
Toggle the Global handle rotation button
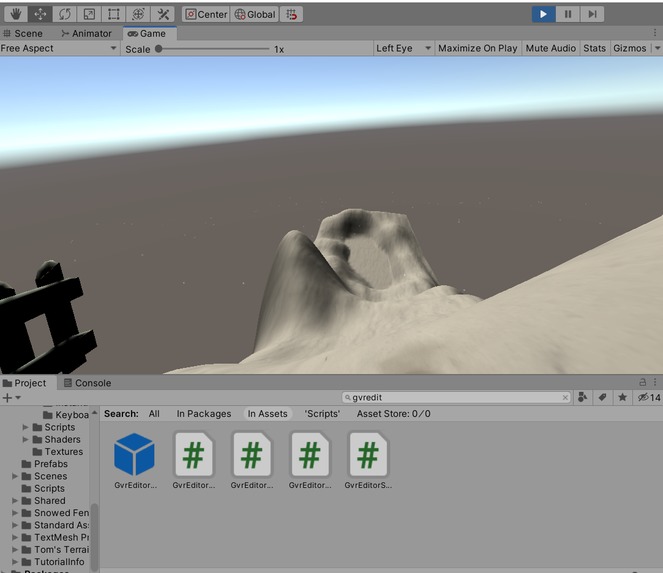(255, 14)
